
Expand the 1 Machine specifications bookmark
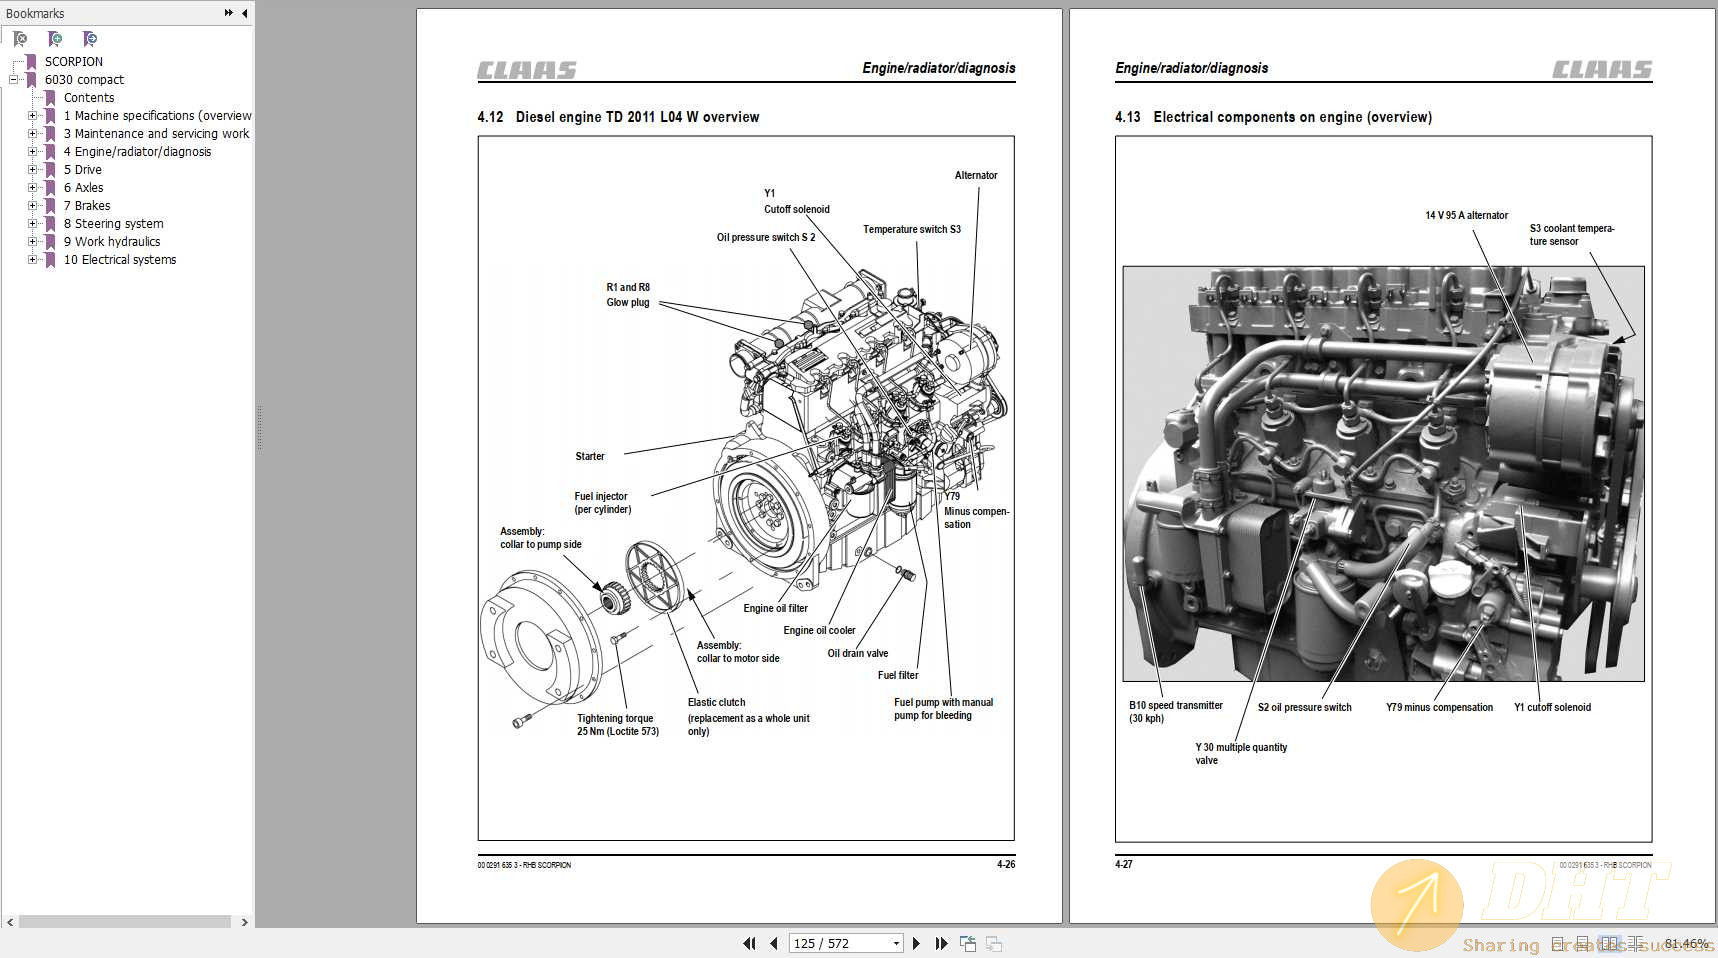tap(32, 116)
